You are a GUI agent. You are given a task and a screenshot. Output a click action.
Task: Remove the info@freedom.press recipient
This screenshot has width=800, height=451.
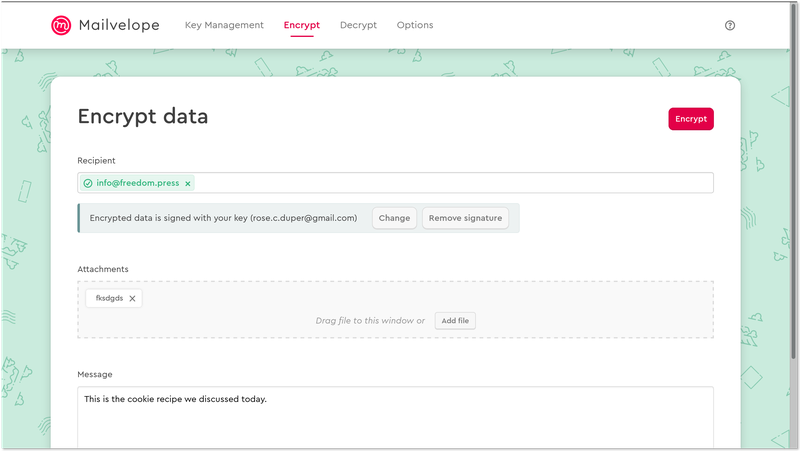188,183
